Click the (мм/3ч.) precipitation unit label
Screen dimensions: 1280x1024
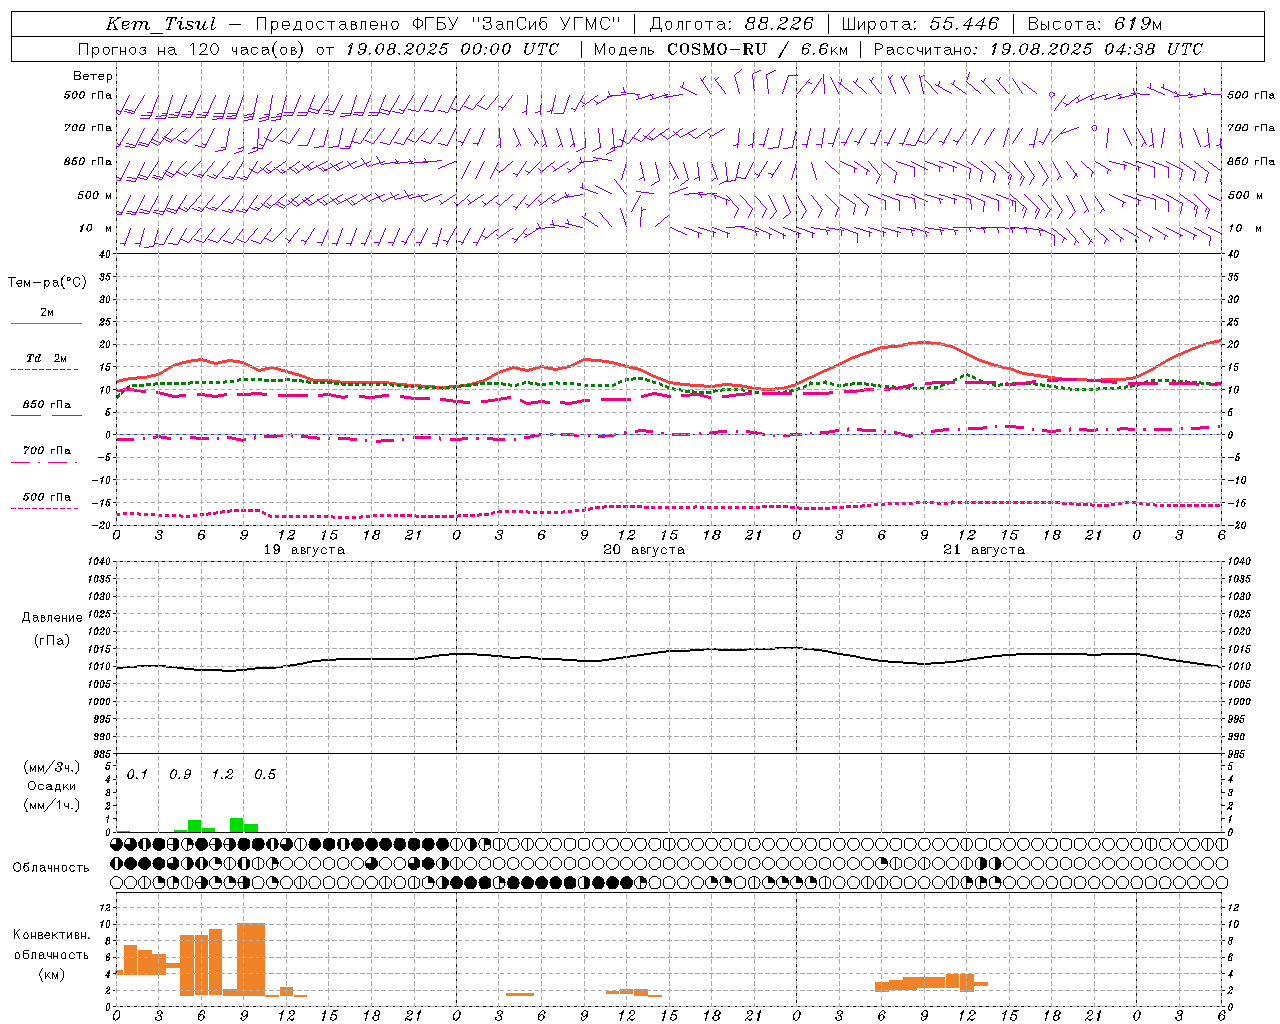[x=51, y=767]
